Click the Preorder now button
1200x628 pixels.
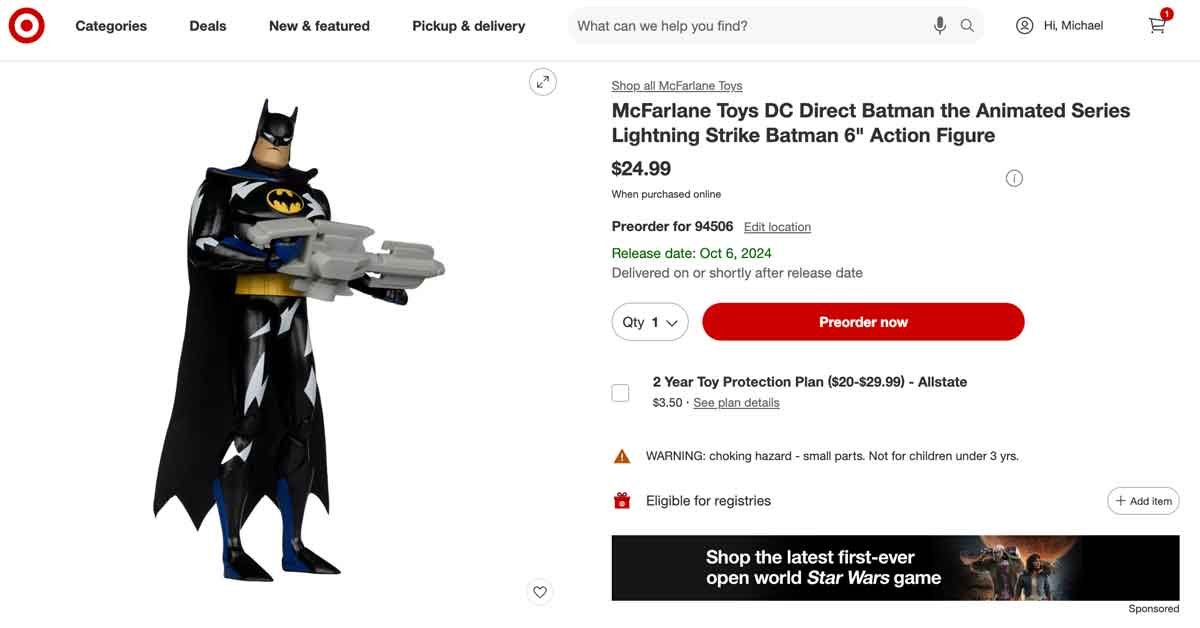coord(863,322)
